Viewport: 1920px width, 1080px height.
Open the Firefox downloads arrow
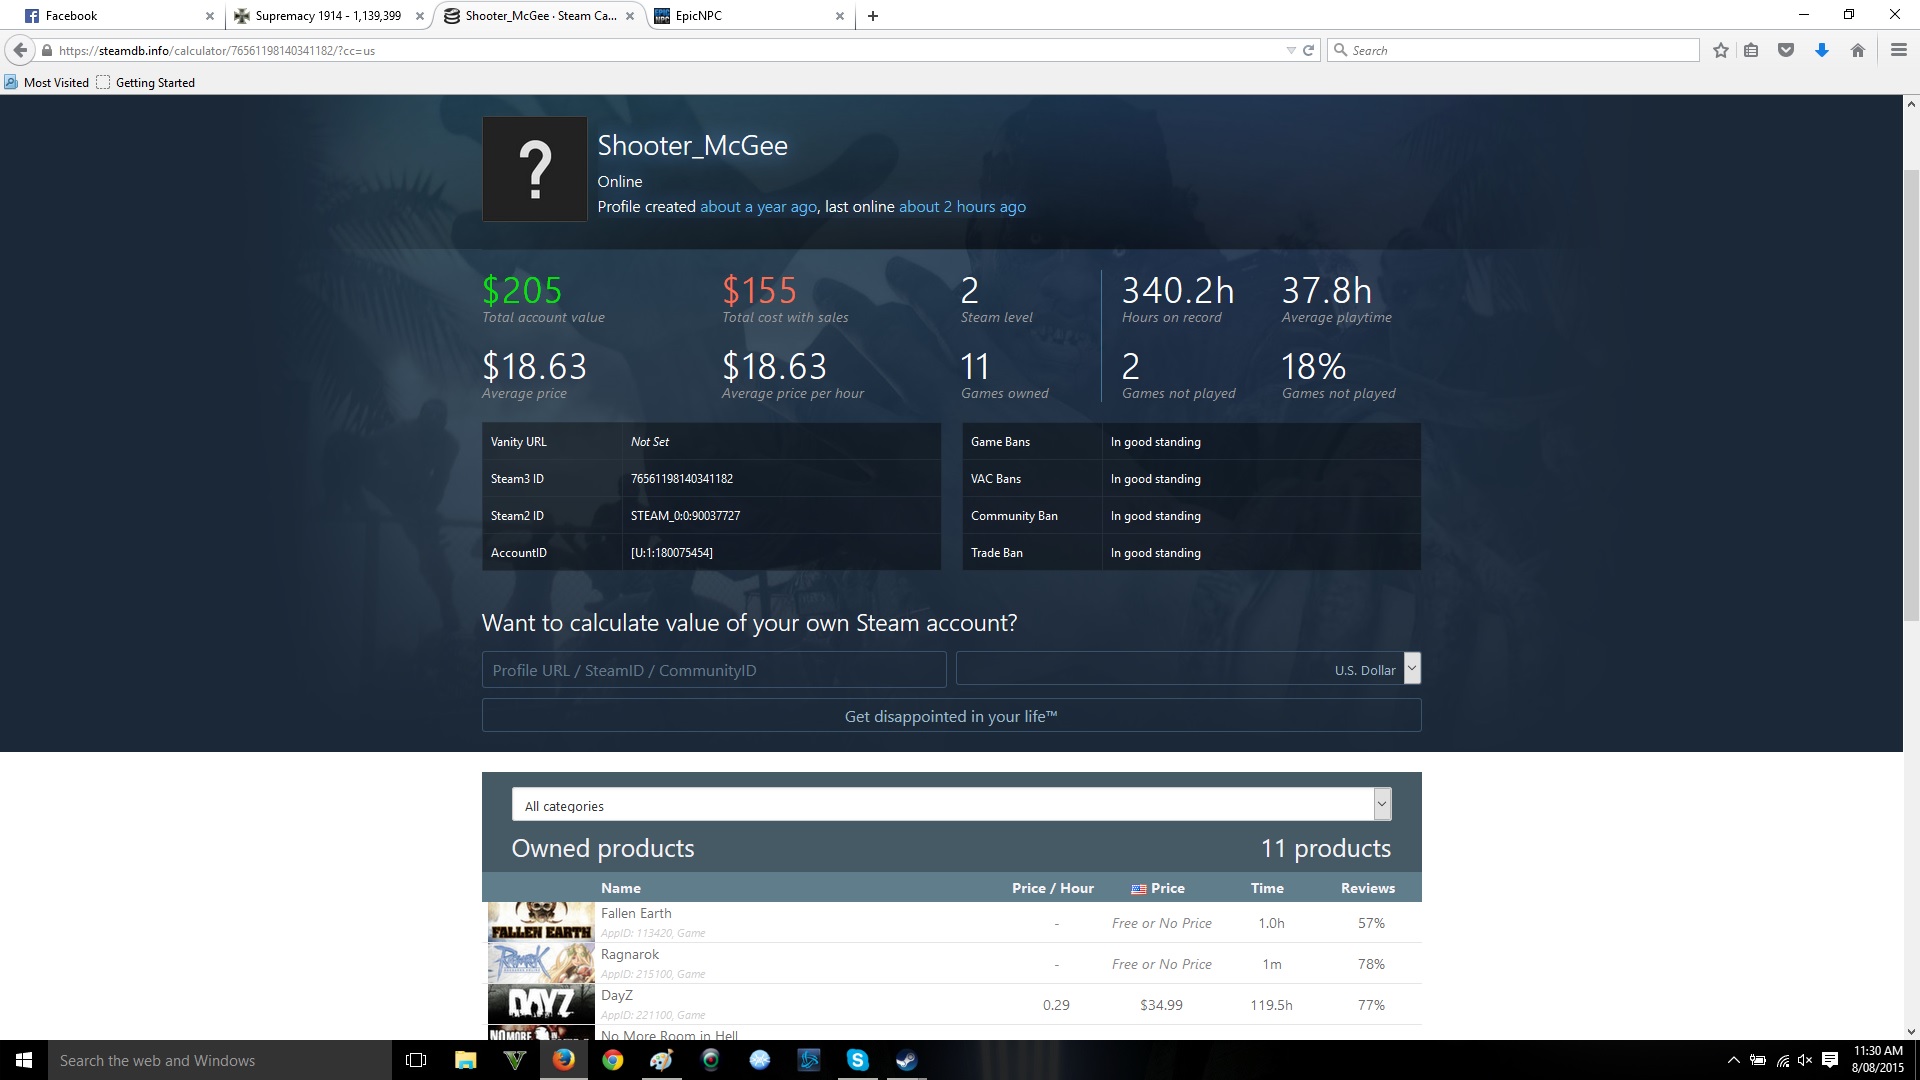[1822, 50]
